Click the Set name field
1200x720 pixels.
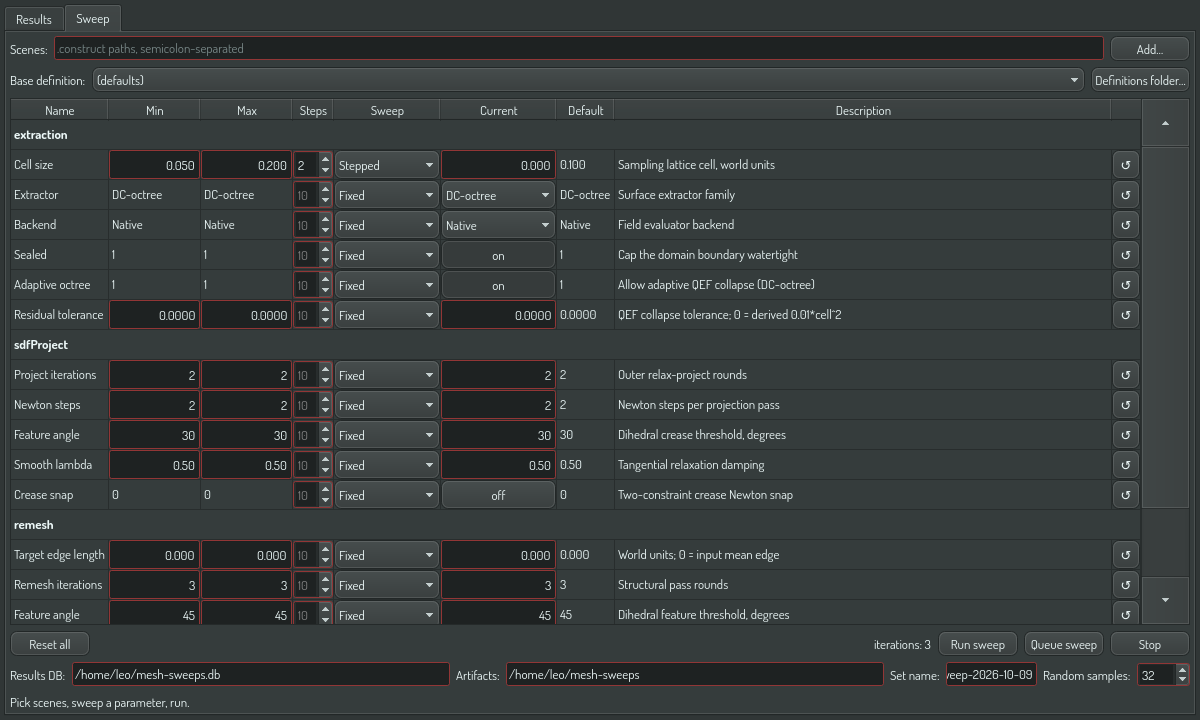pyautogui.click(x=991, y=674)
